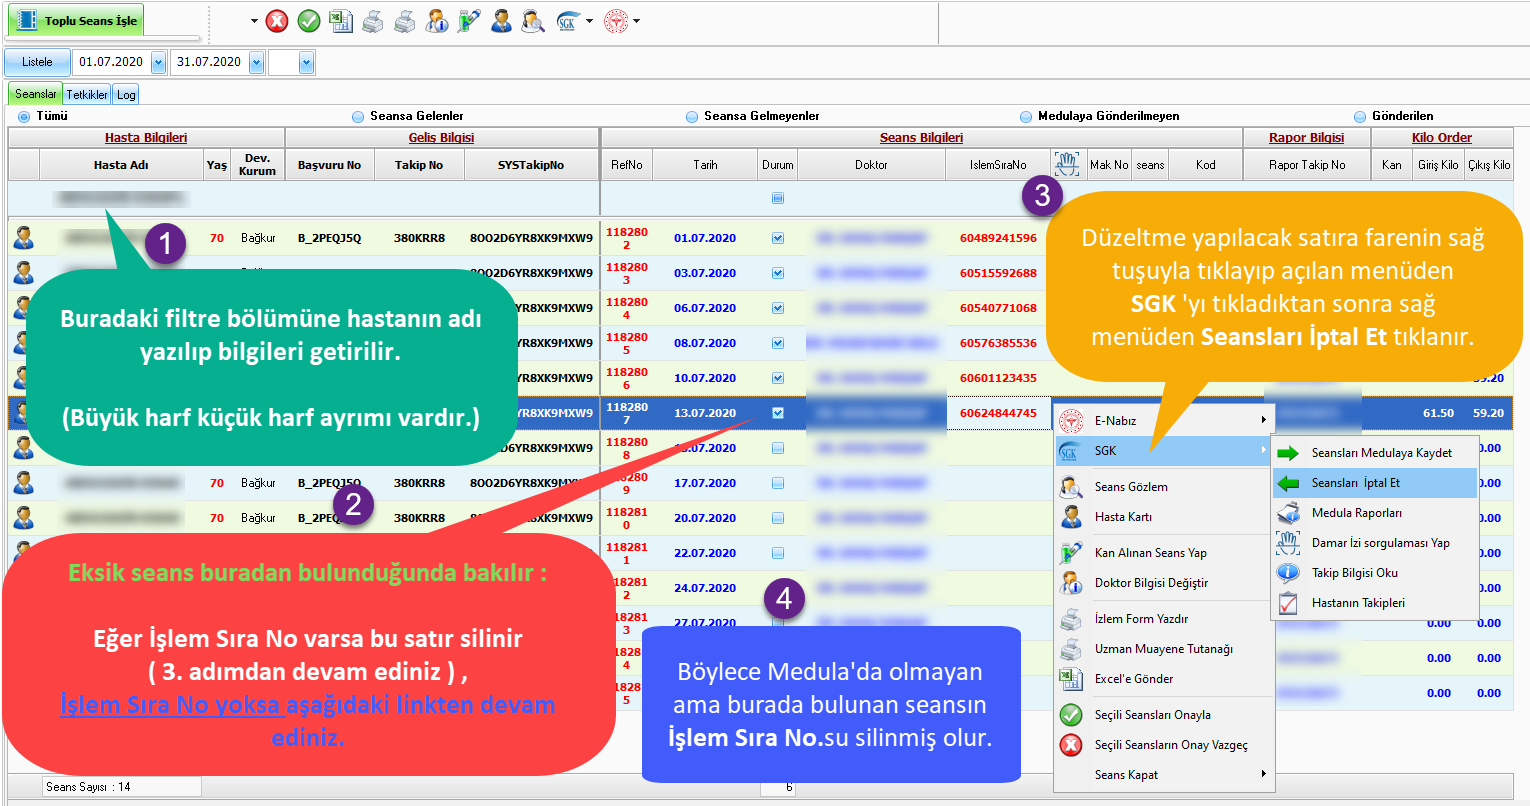Switch to the Tetkikler tab
Screen dimensions: 1530x806
click(87, 94)
